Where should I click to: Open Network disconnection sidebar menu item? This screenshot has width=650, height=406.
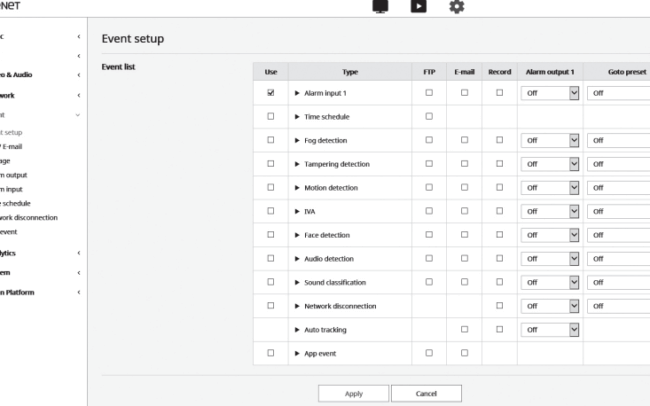[28, 217]
